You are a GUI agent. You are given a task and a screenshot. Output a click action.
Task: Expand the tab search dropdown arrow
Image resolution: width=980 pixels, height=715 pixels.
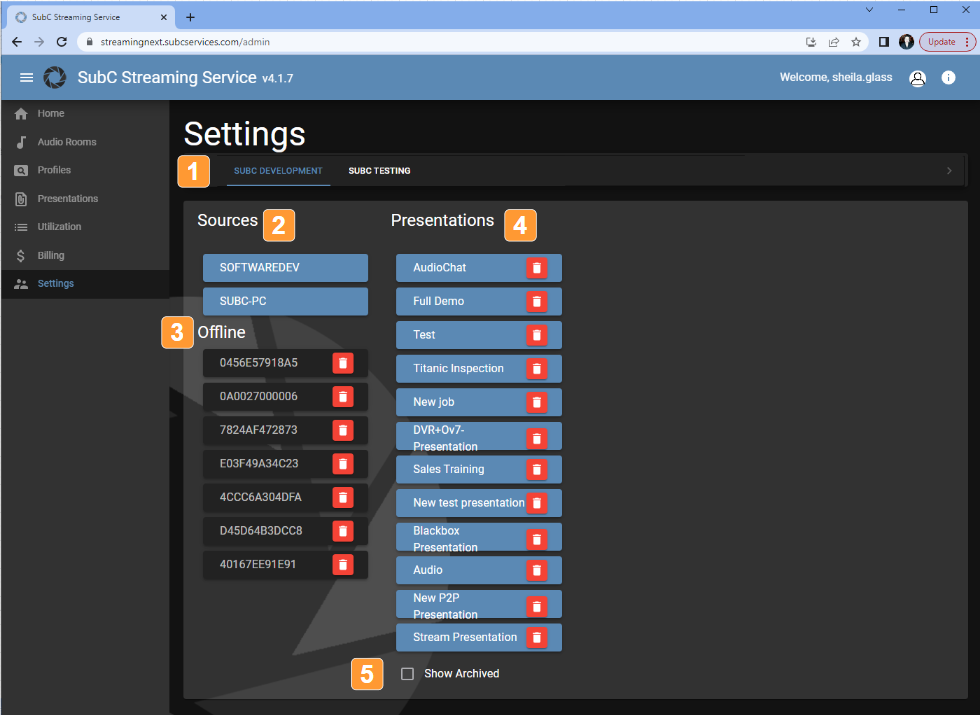[x=869, y=9]
